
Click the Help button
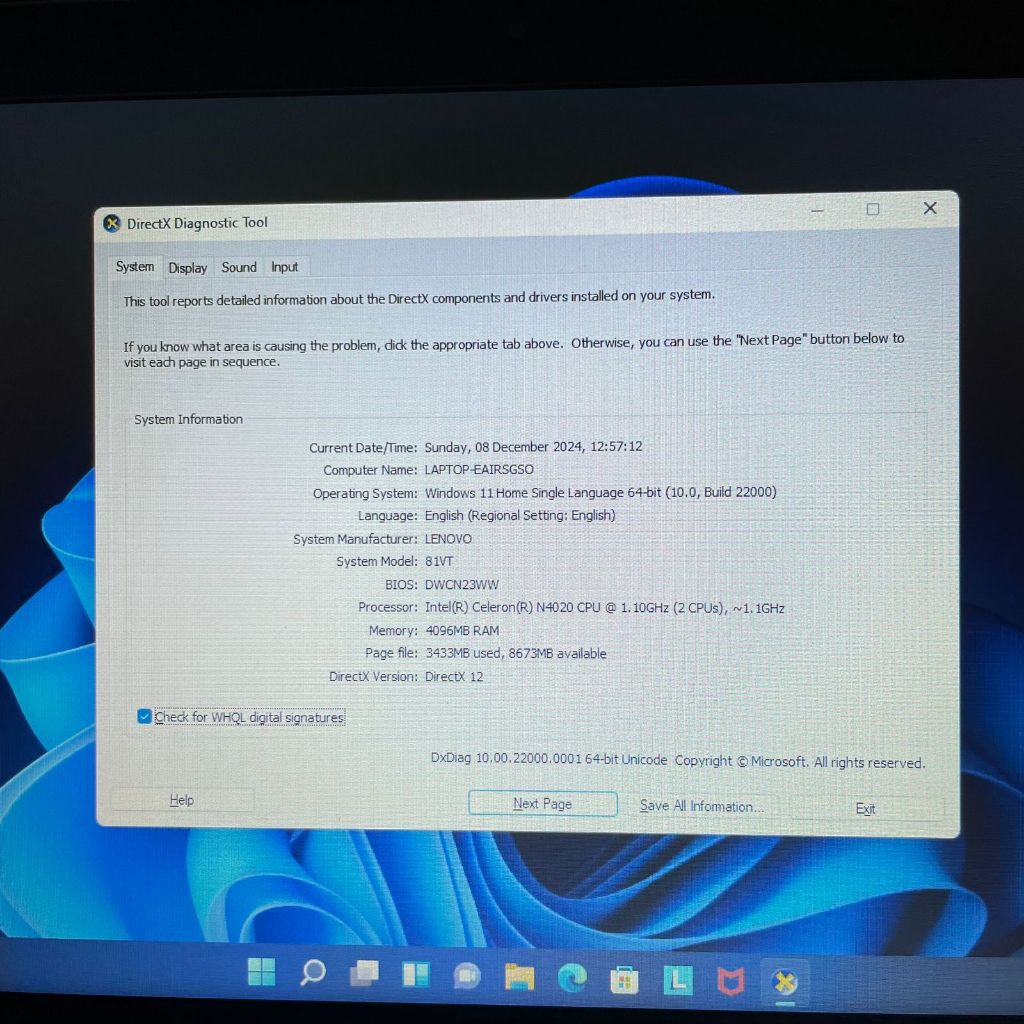pos(182,800)
